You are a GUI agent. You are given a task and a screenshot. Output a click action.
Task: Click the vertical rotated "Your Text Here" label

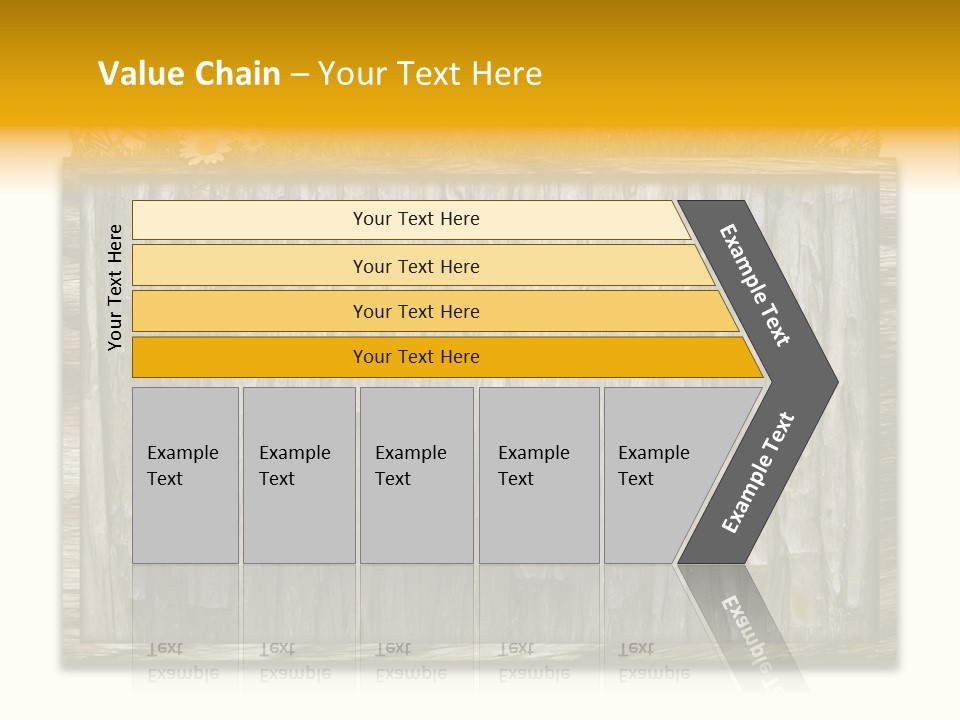click(x=115, y=287)
